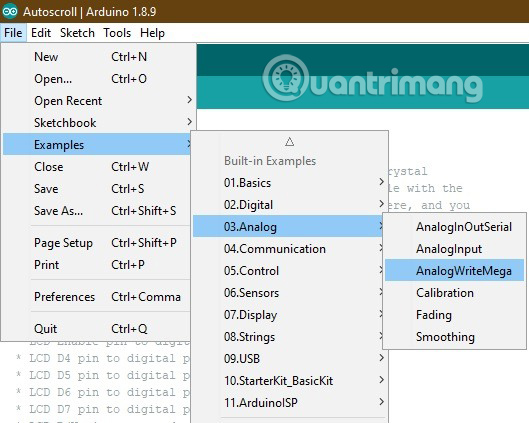Click Save in the File menu
Screen dimensions: 529x423
point(97,189)
